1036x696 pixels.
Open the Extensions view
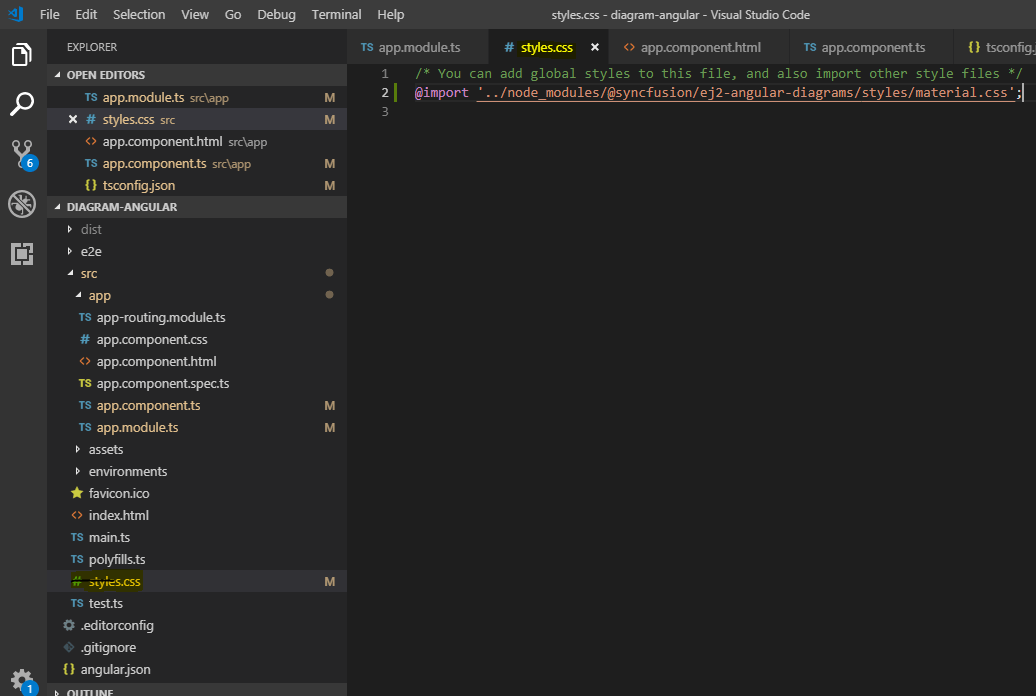click(x=21, y=254)
